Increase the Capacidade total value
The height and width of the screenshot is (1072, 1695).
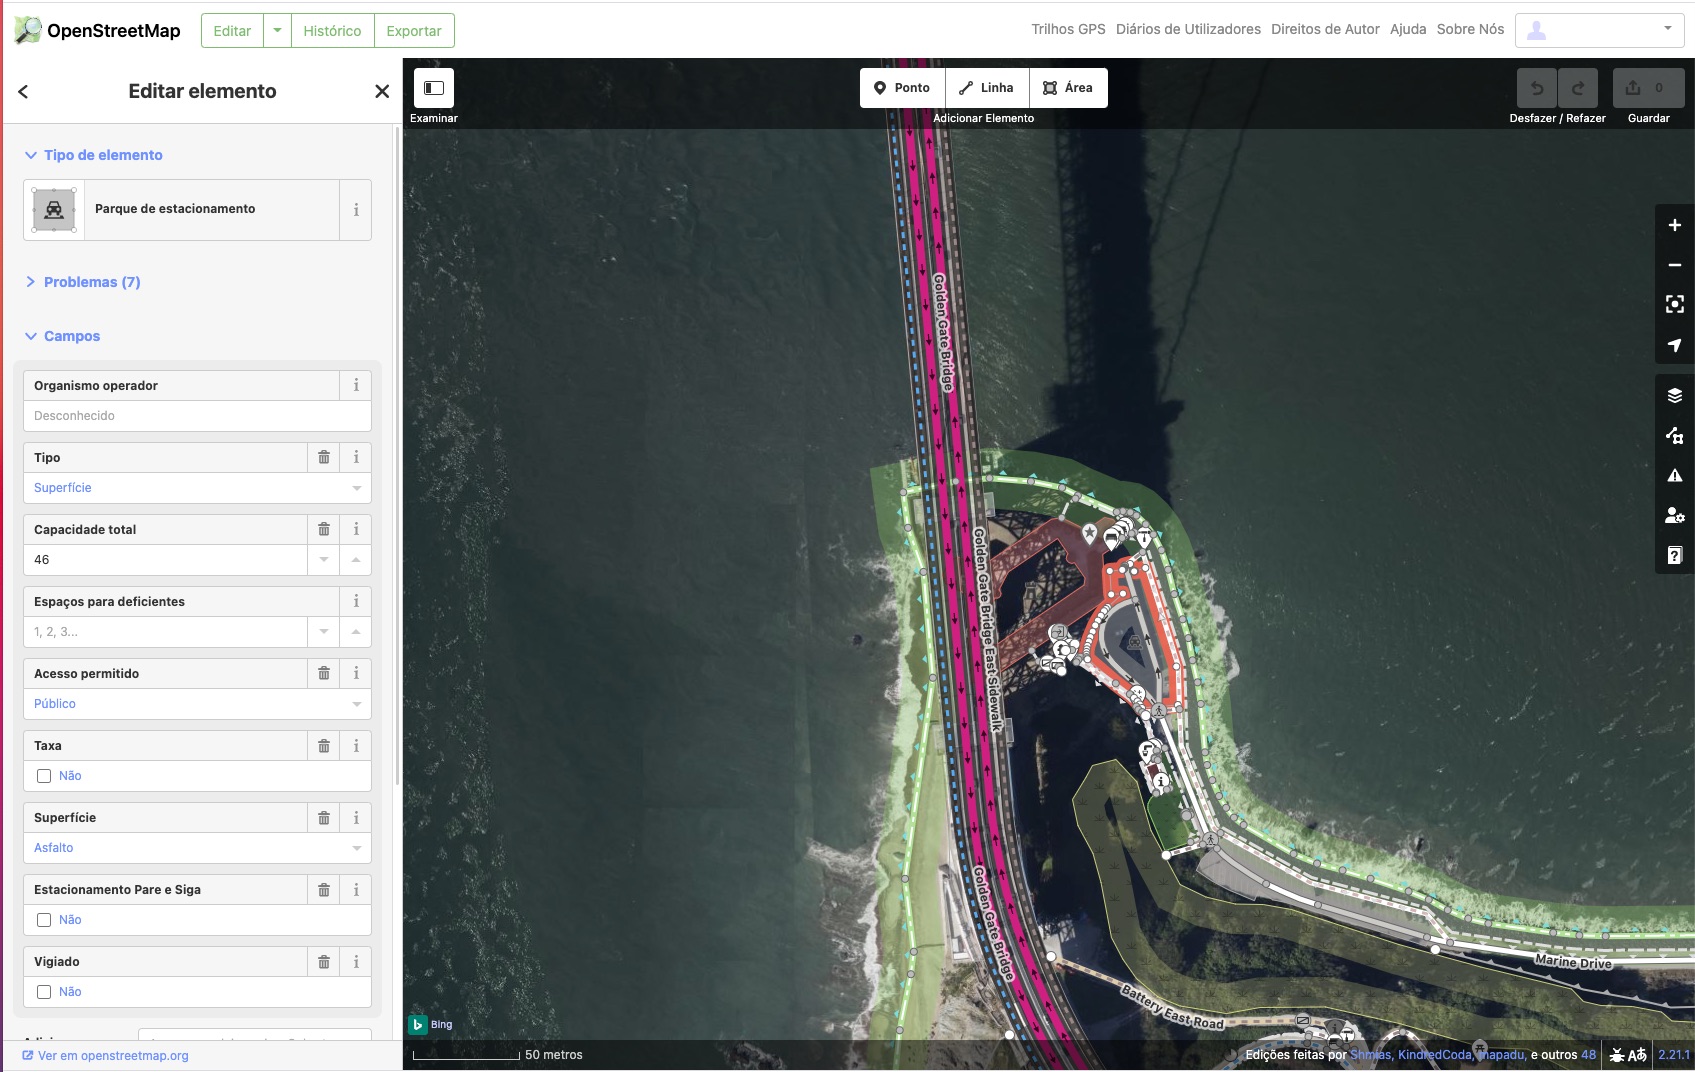[356, 560]
